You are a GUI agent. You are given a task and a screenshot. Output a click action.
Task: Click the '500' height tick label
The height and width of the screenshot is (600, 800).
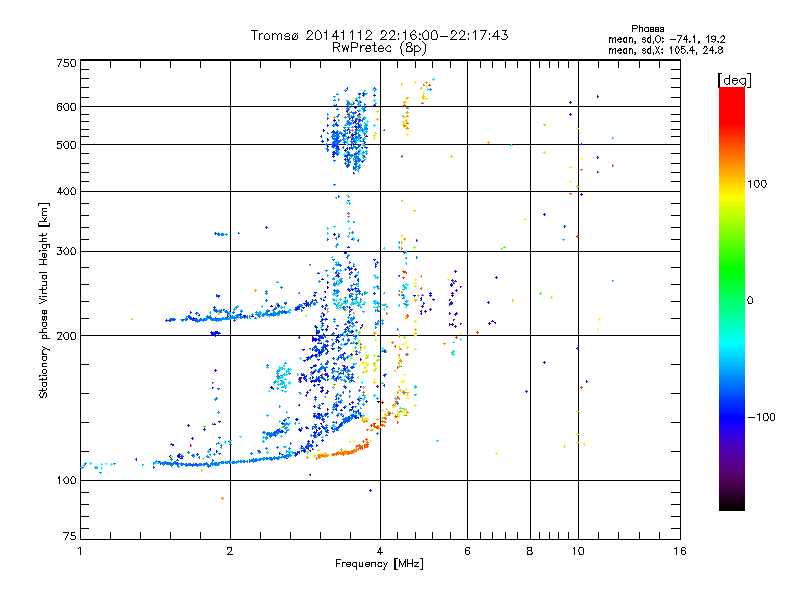click(66, 145)
